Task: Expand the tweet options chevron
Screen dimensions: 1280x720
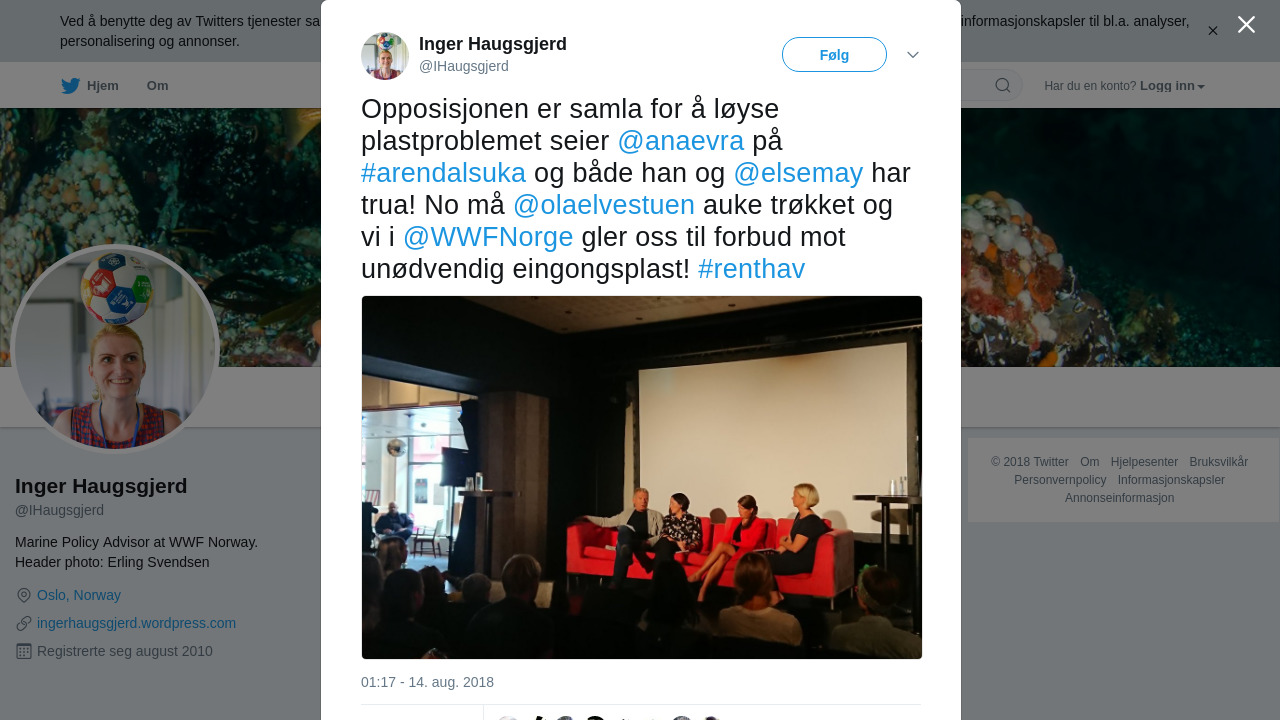Action: (913, 55)
